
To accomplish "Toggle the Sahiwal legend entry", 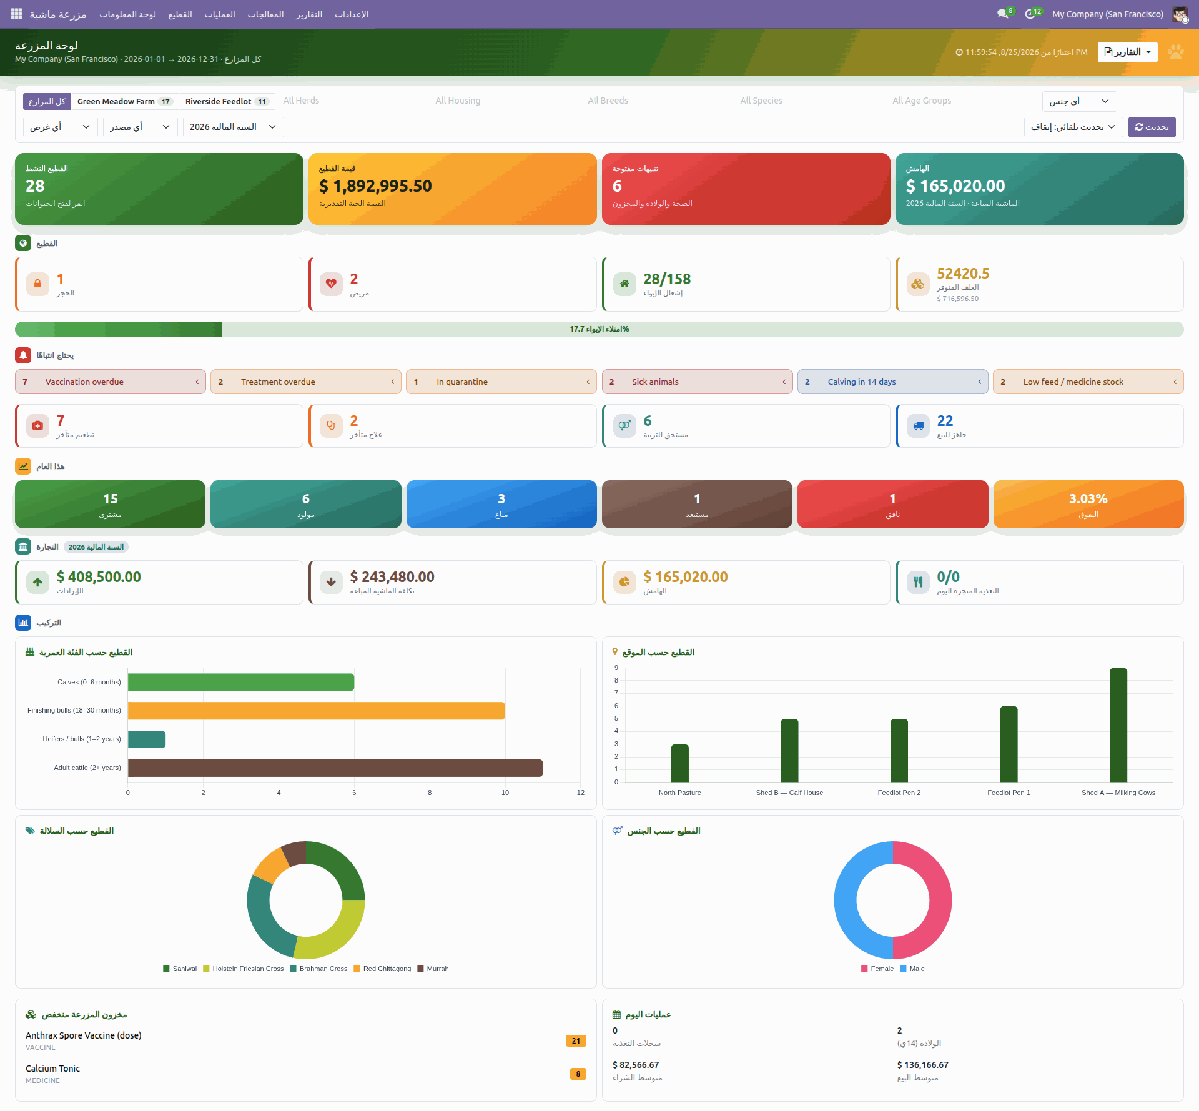I will 180,969.
